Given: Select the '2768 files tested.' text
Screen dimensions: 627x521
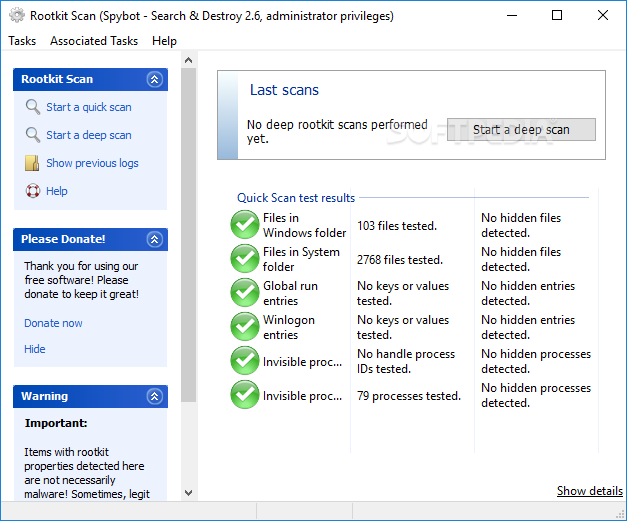Looking at the screenshot, I should point(400,260).
